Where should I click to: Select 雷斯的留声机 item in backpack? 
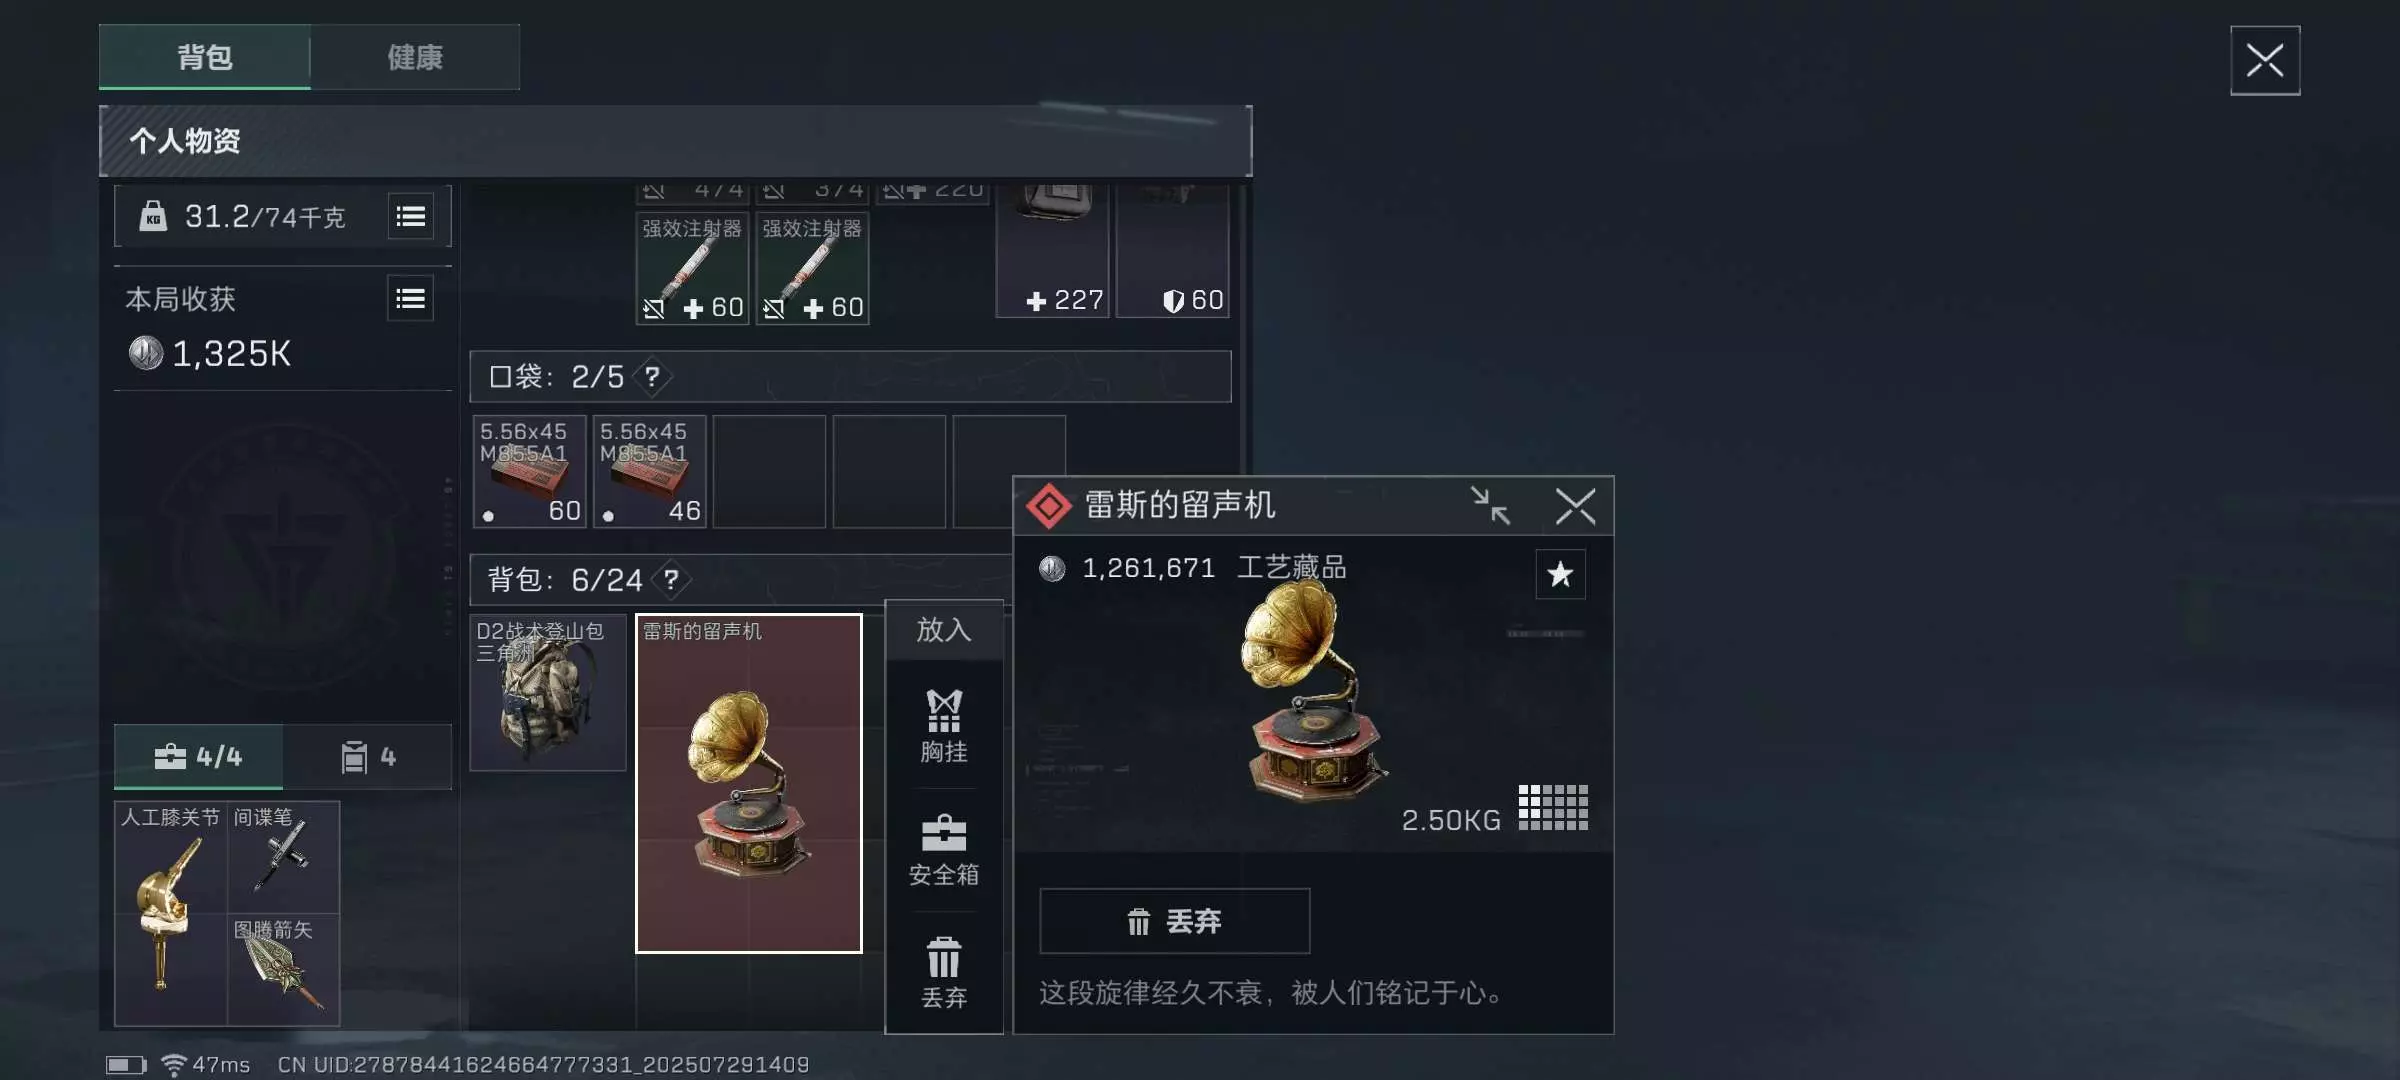coord(749,783)
